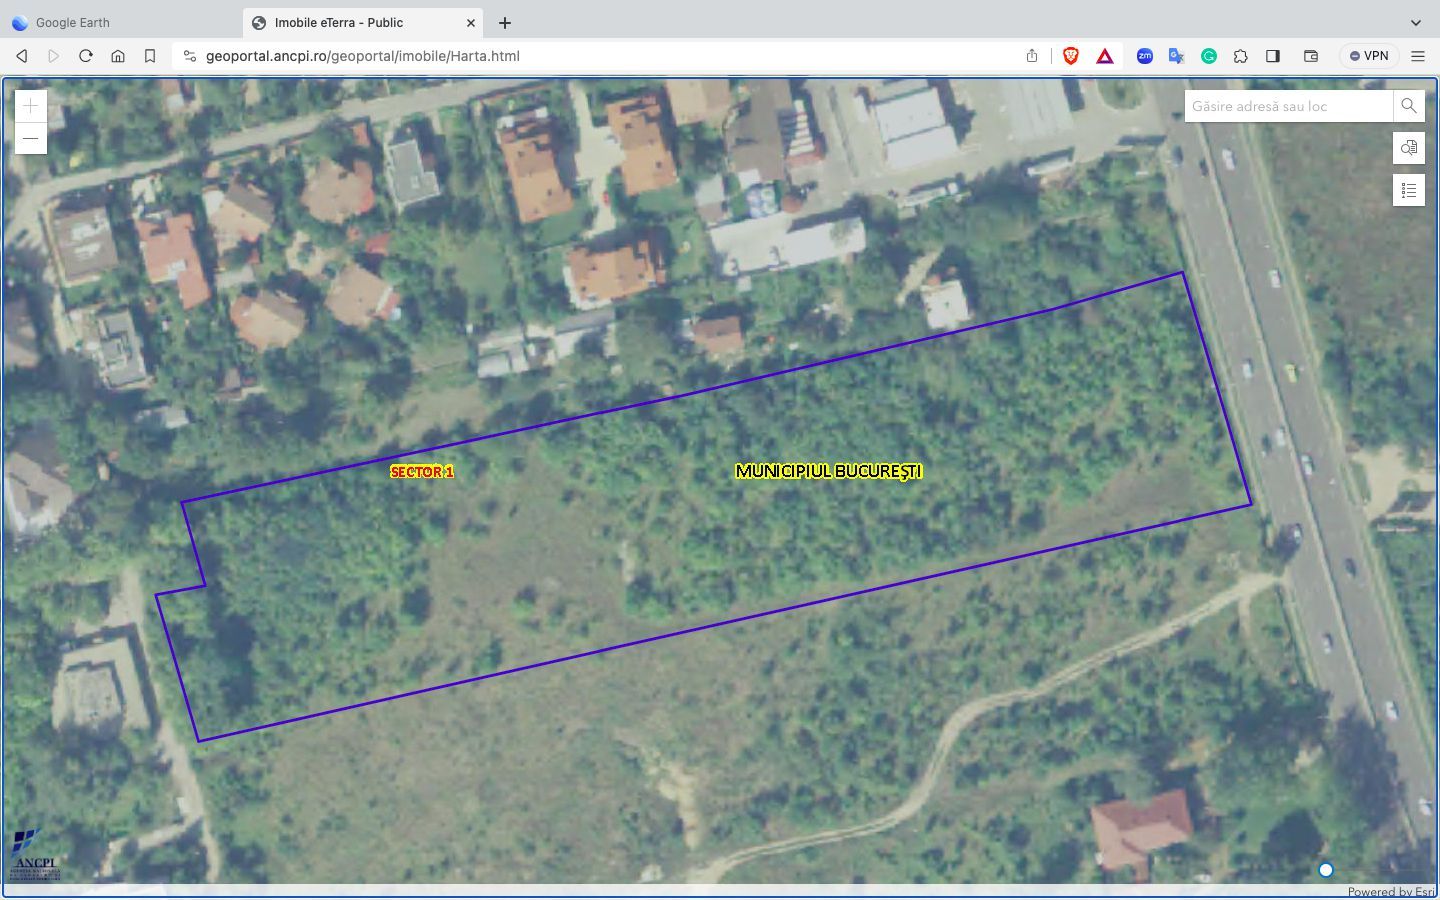This screenshot has height=900, width=1440.
Task: Open the Grammarly extension
Action: tap(1208, 56)
